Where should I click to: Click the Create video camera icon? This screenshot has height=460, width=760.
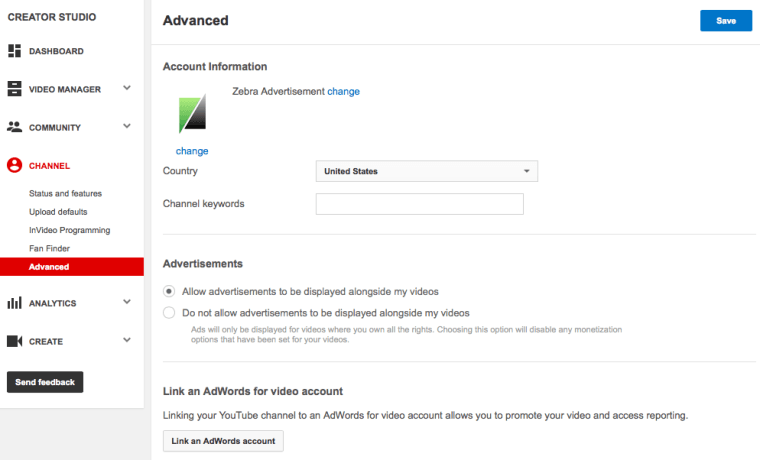[x=15, y=341]
